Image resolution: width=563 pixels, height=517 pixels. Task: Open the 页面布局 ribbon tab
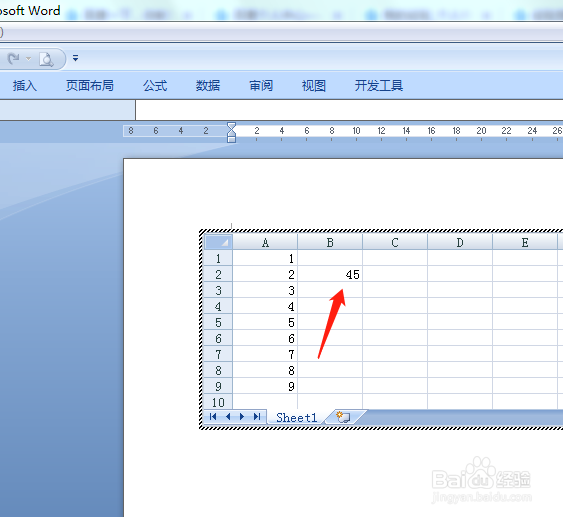90,85
